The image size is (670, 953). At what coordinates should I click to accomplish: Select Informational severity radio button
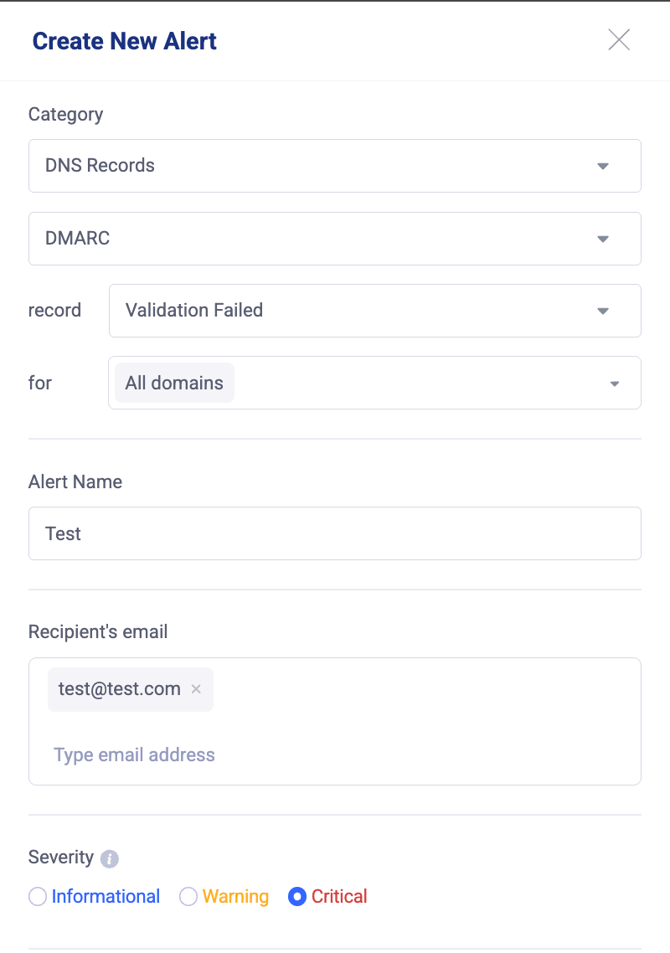[x=38, y=896]
